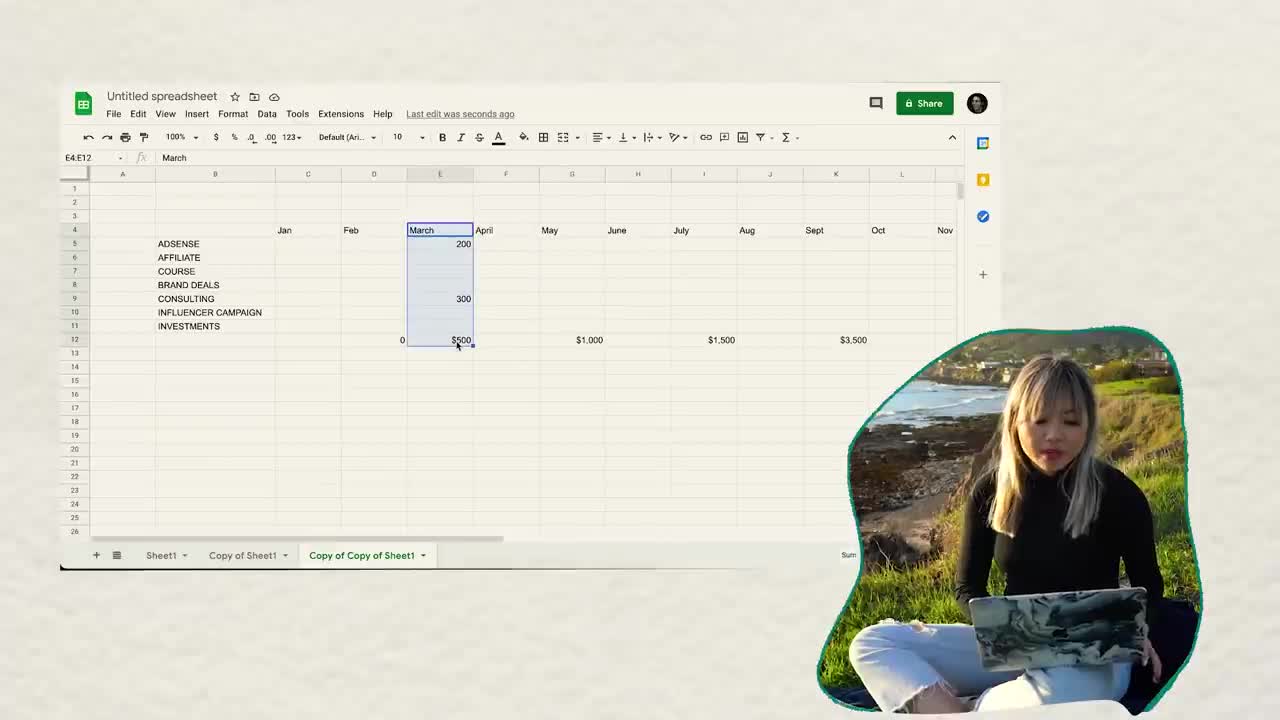Open the Insert menu
1280x720 pixels.
[196, 114]
